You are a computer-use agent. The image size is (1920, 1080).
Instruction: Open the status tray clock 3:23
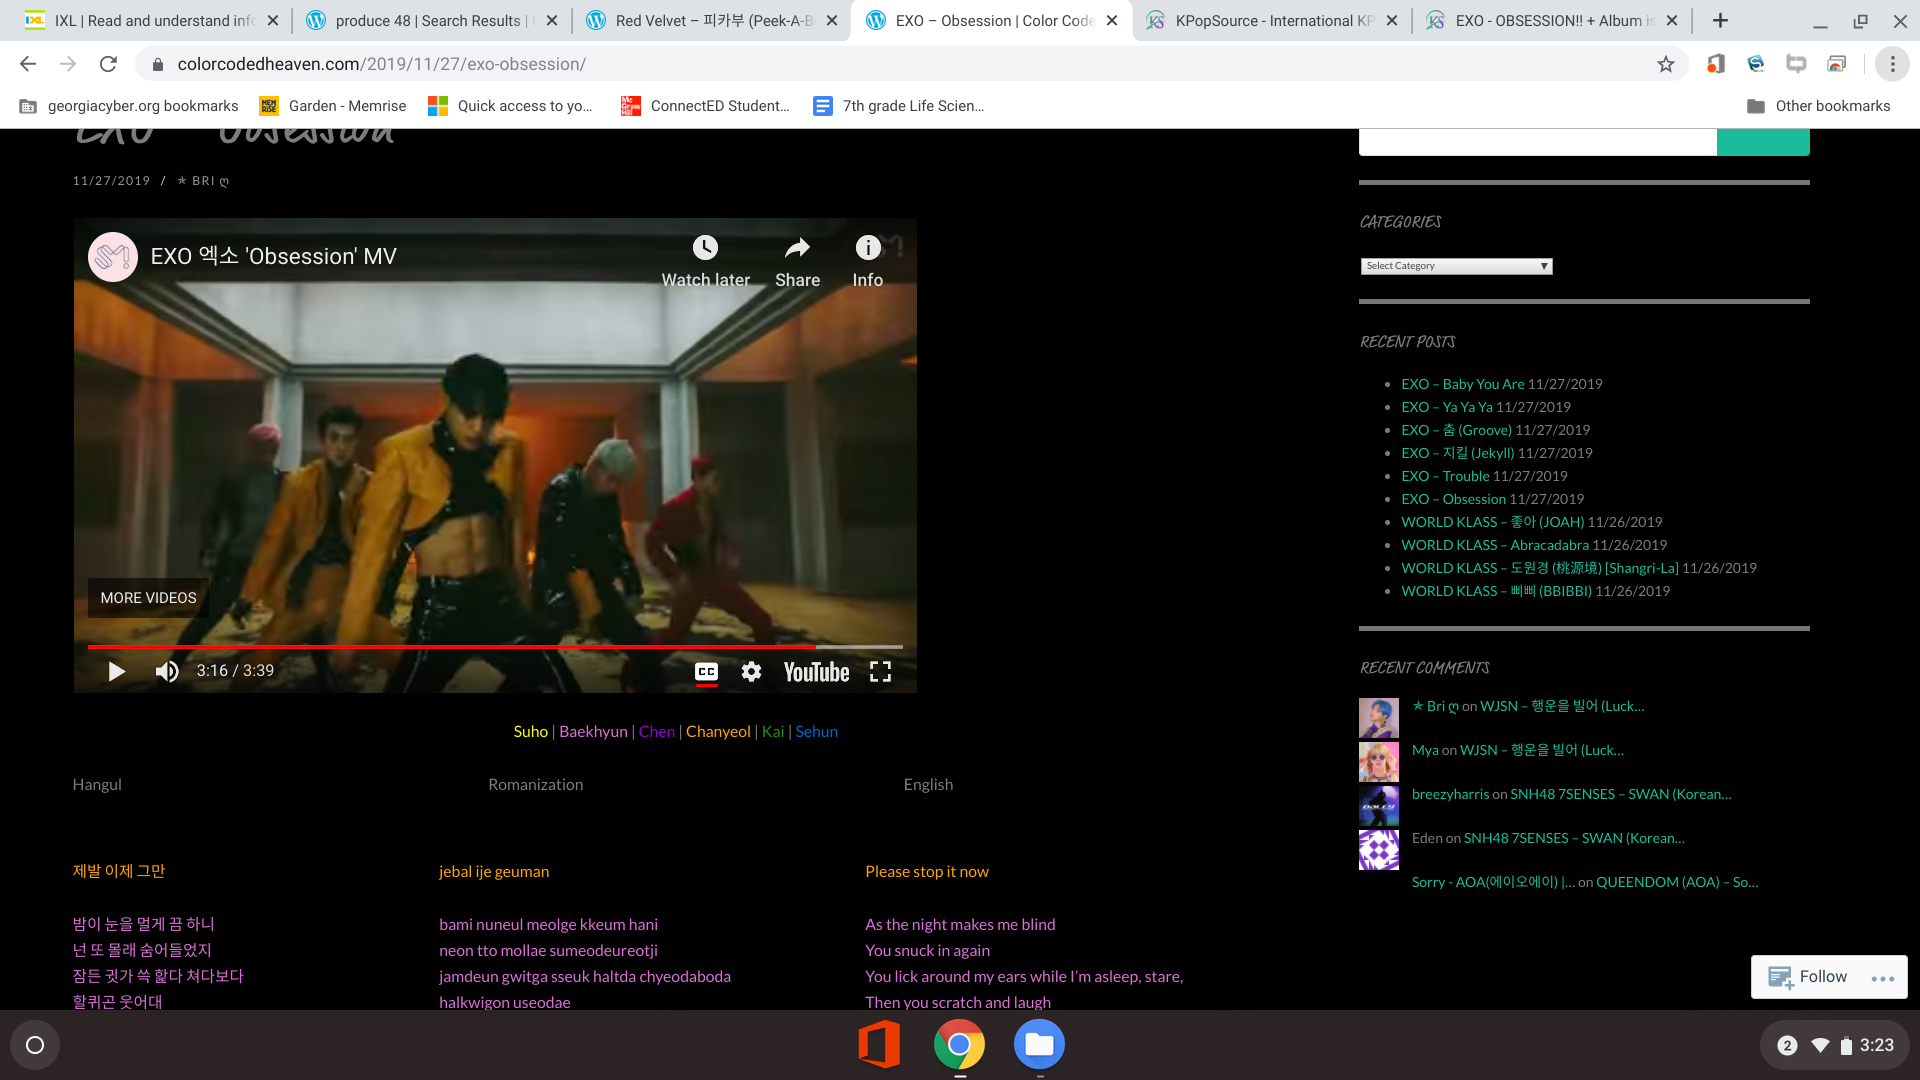[x=1876, y=1046]
